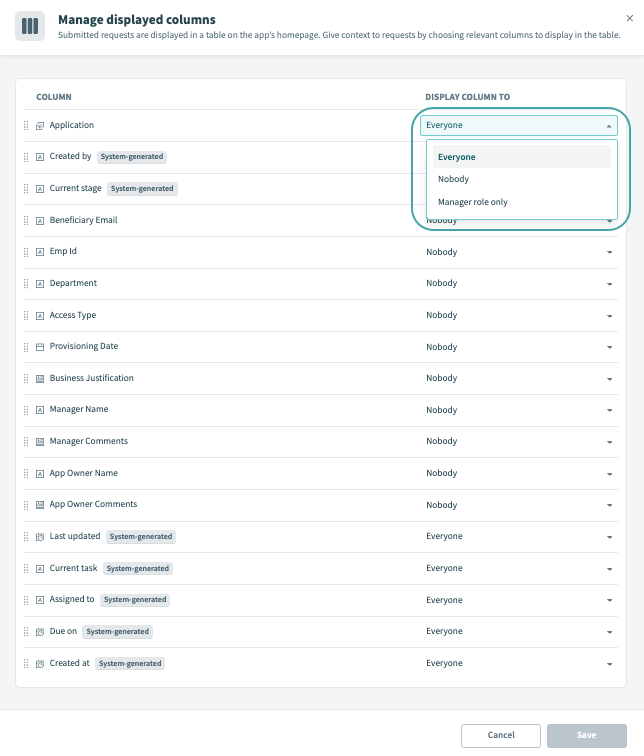The image size is (644, 756).
Task: Click the calendar icon beside Provisioning Date
Action: click(x=40, y=347)
